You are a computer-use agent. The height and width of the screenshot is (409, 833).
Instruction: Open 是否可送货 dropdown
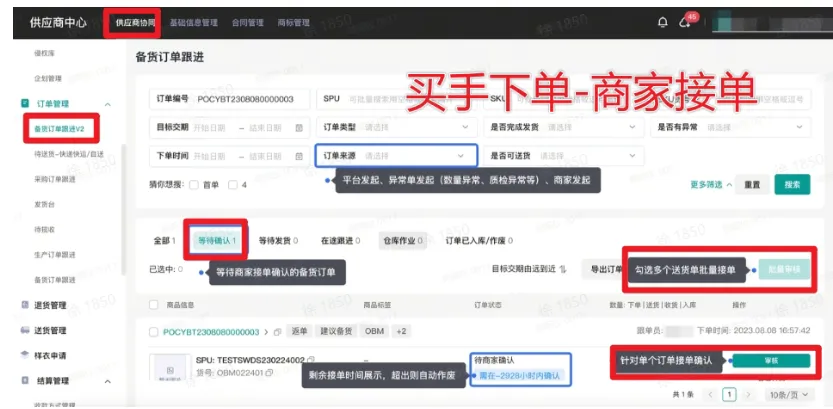[563, 156]
